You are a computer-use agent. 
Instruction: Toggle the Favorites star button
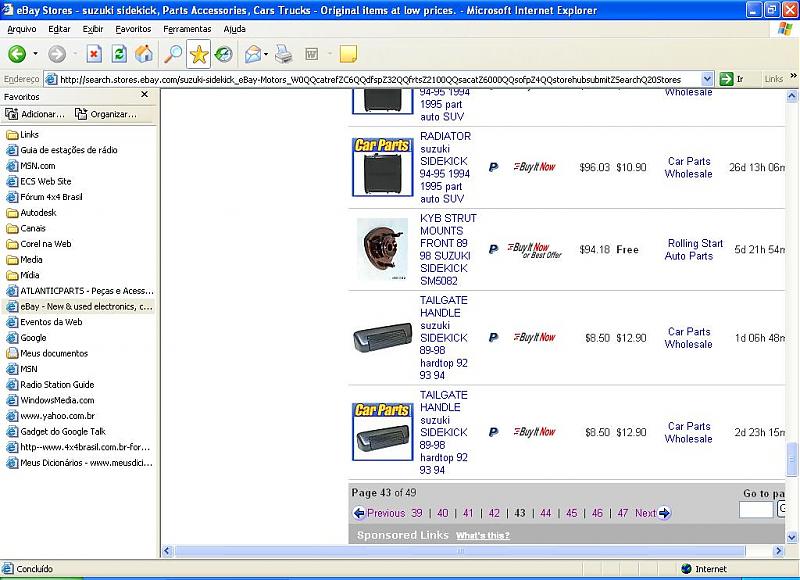(x=198, y=55)
